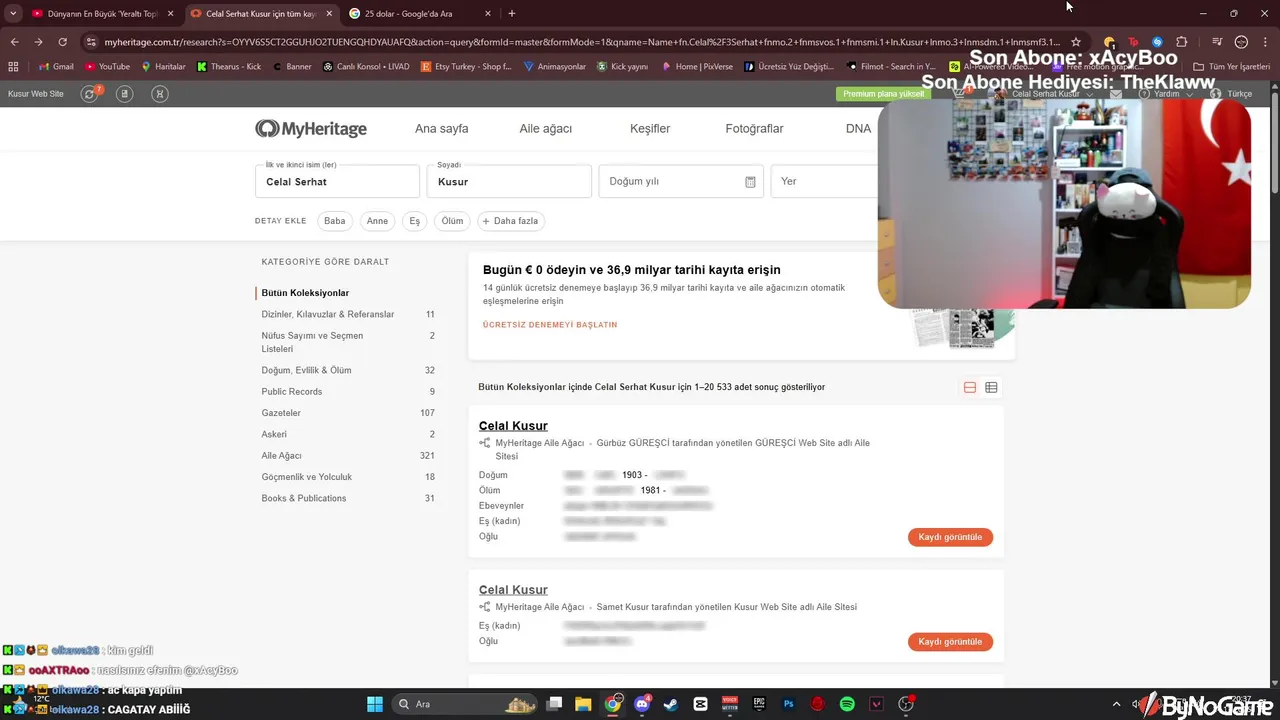The height and width of the screenshot is (720, 1280).
Task: Open Discord from taskbar
Action: tap(642, 704)
